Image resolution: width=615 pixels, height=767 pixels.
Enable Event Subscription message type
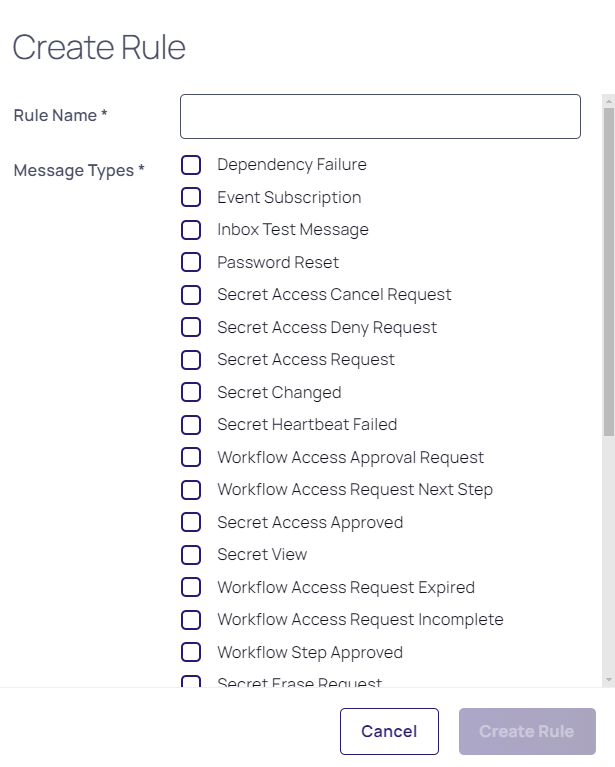point(191,197)
